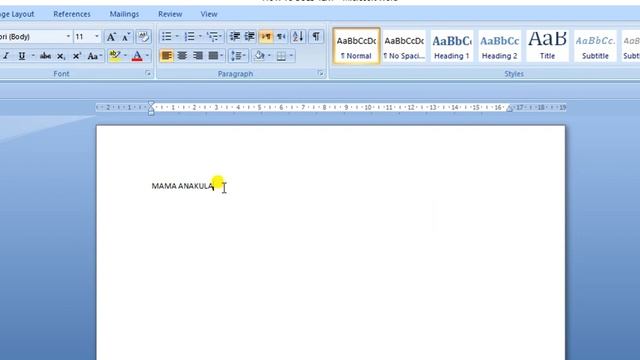This screenshot has height=360, width=640.
Task: Switch to the View tab
Action: tap(209, 14)
